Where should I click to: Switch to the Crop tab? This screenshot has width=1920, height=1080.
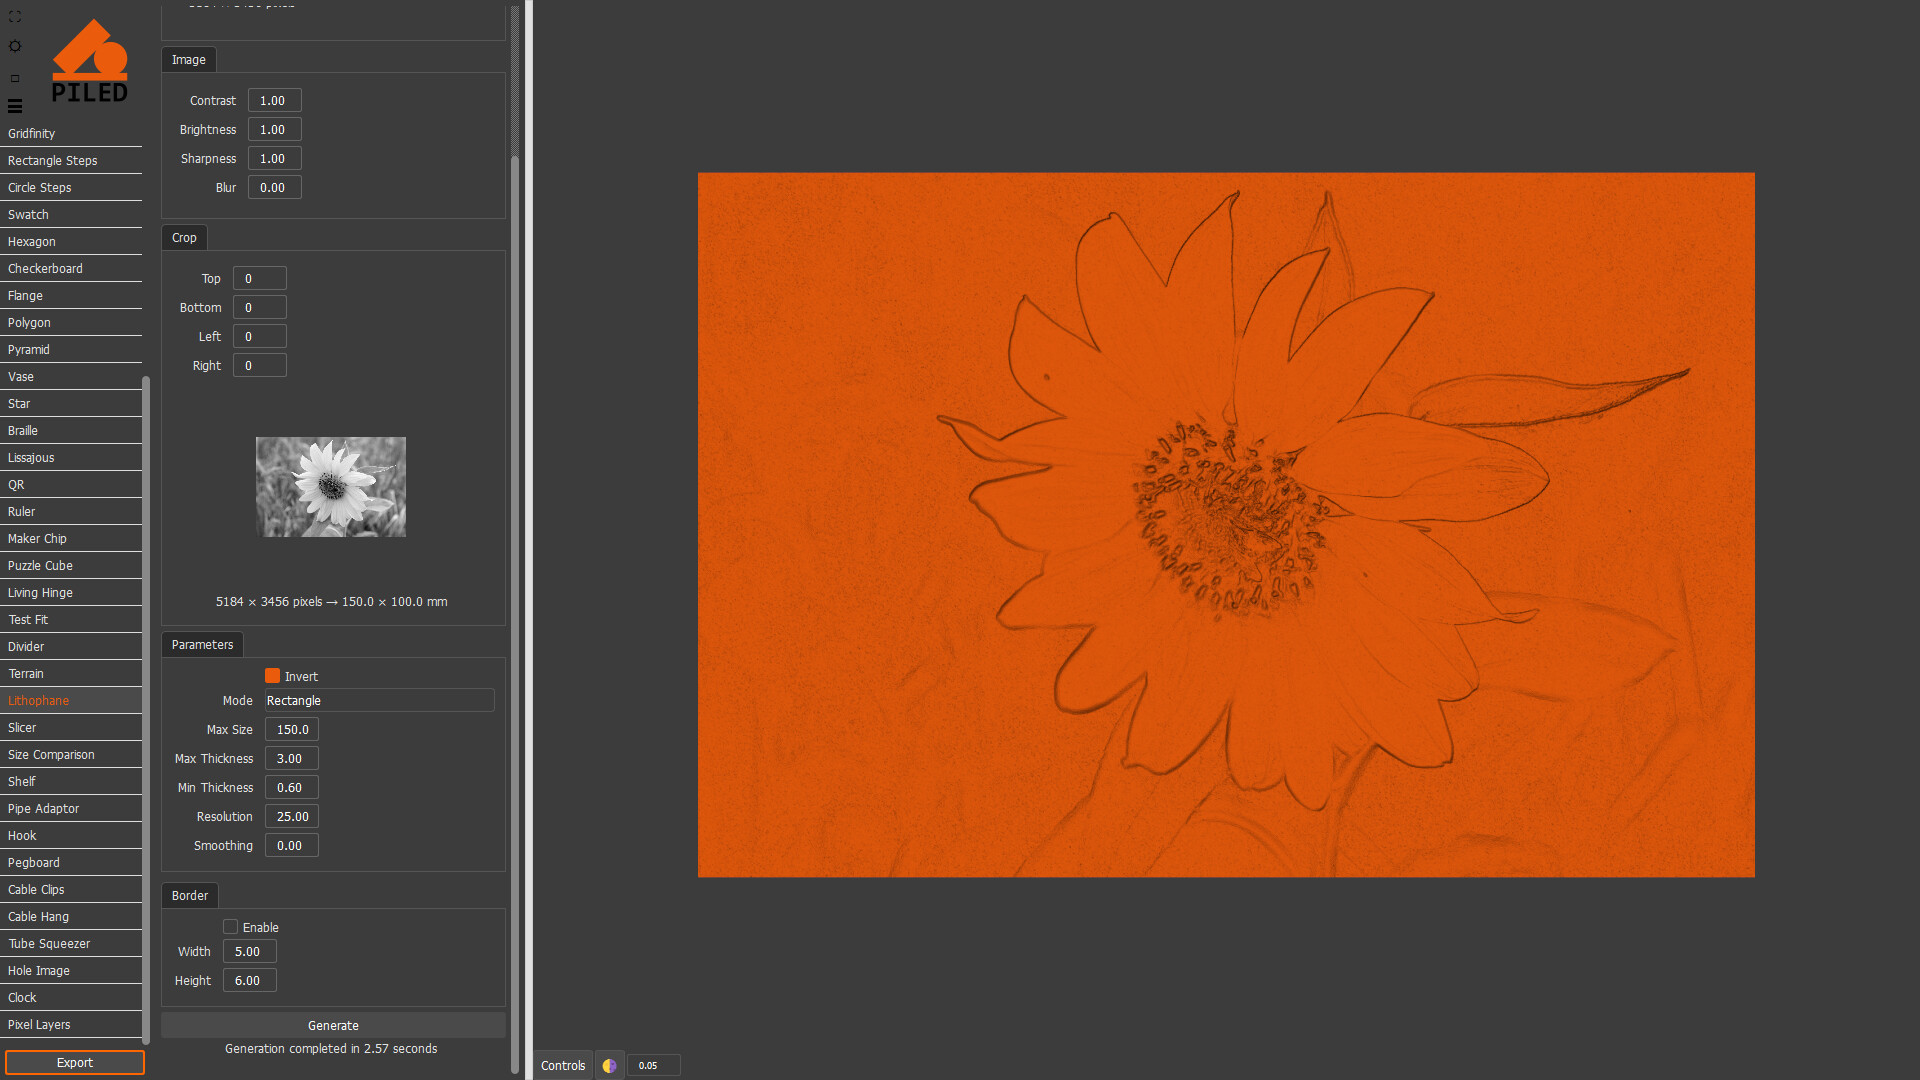coord(184,237)
